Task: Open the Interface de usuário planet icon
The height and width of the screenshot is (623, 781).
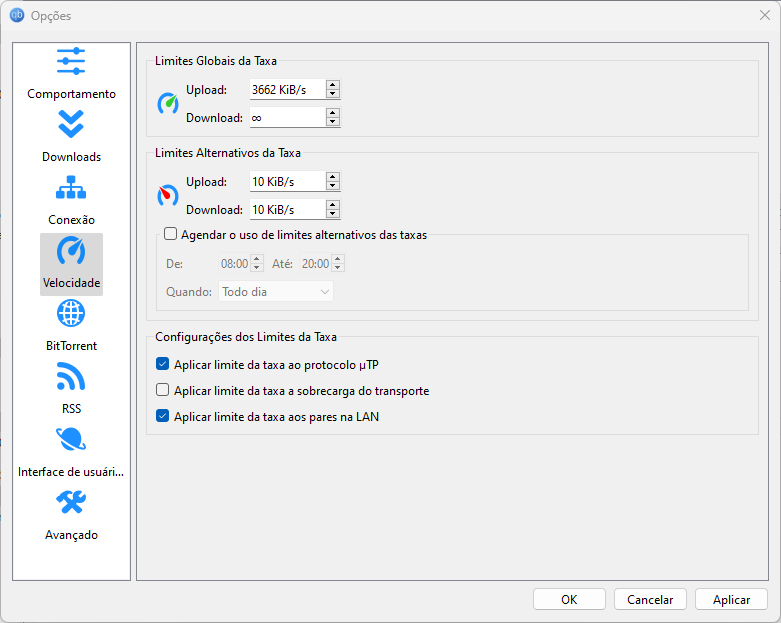Action: (x=71, y=439)
